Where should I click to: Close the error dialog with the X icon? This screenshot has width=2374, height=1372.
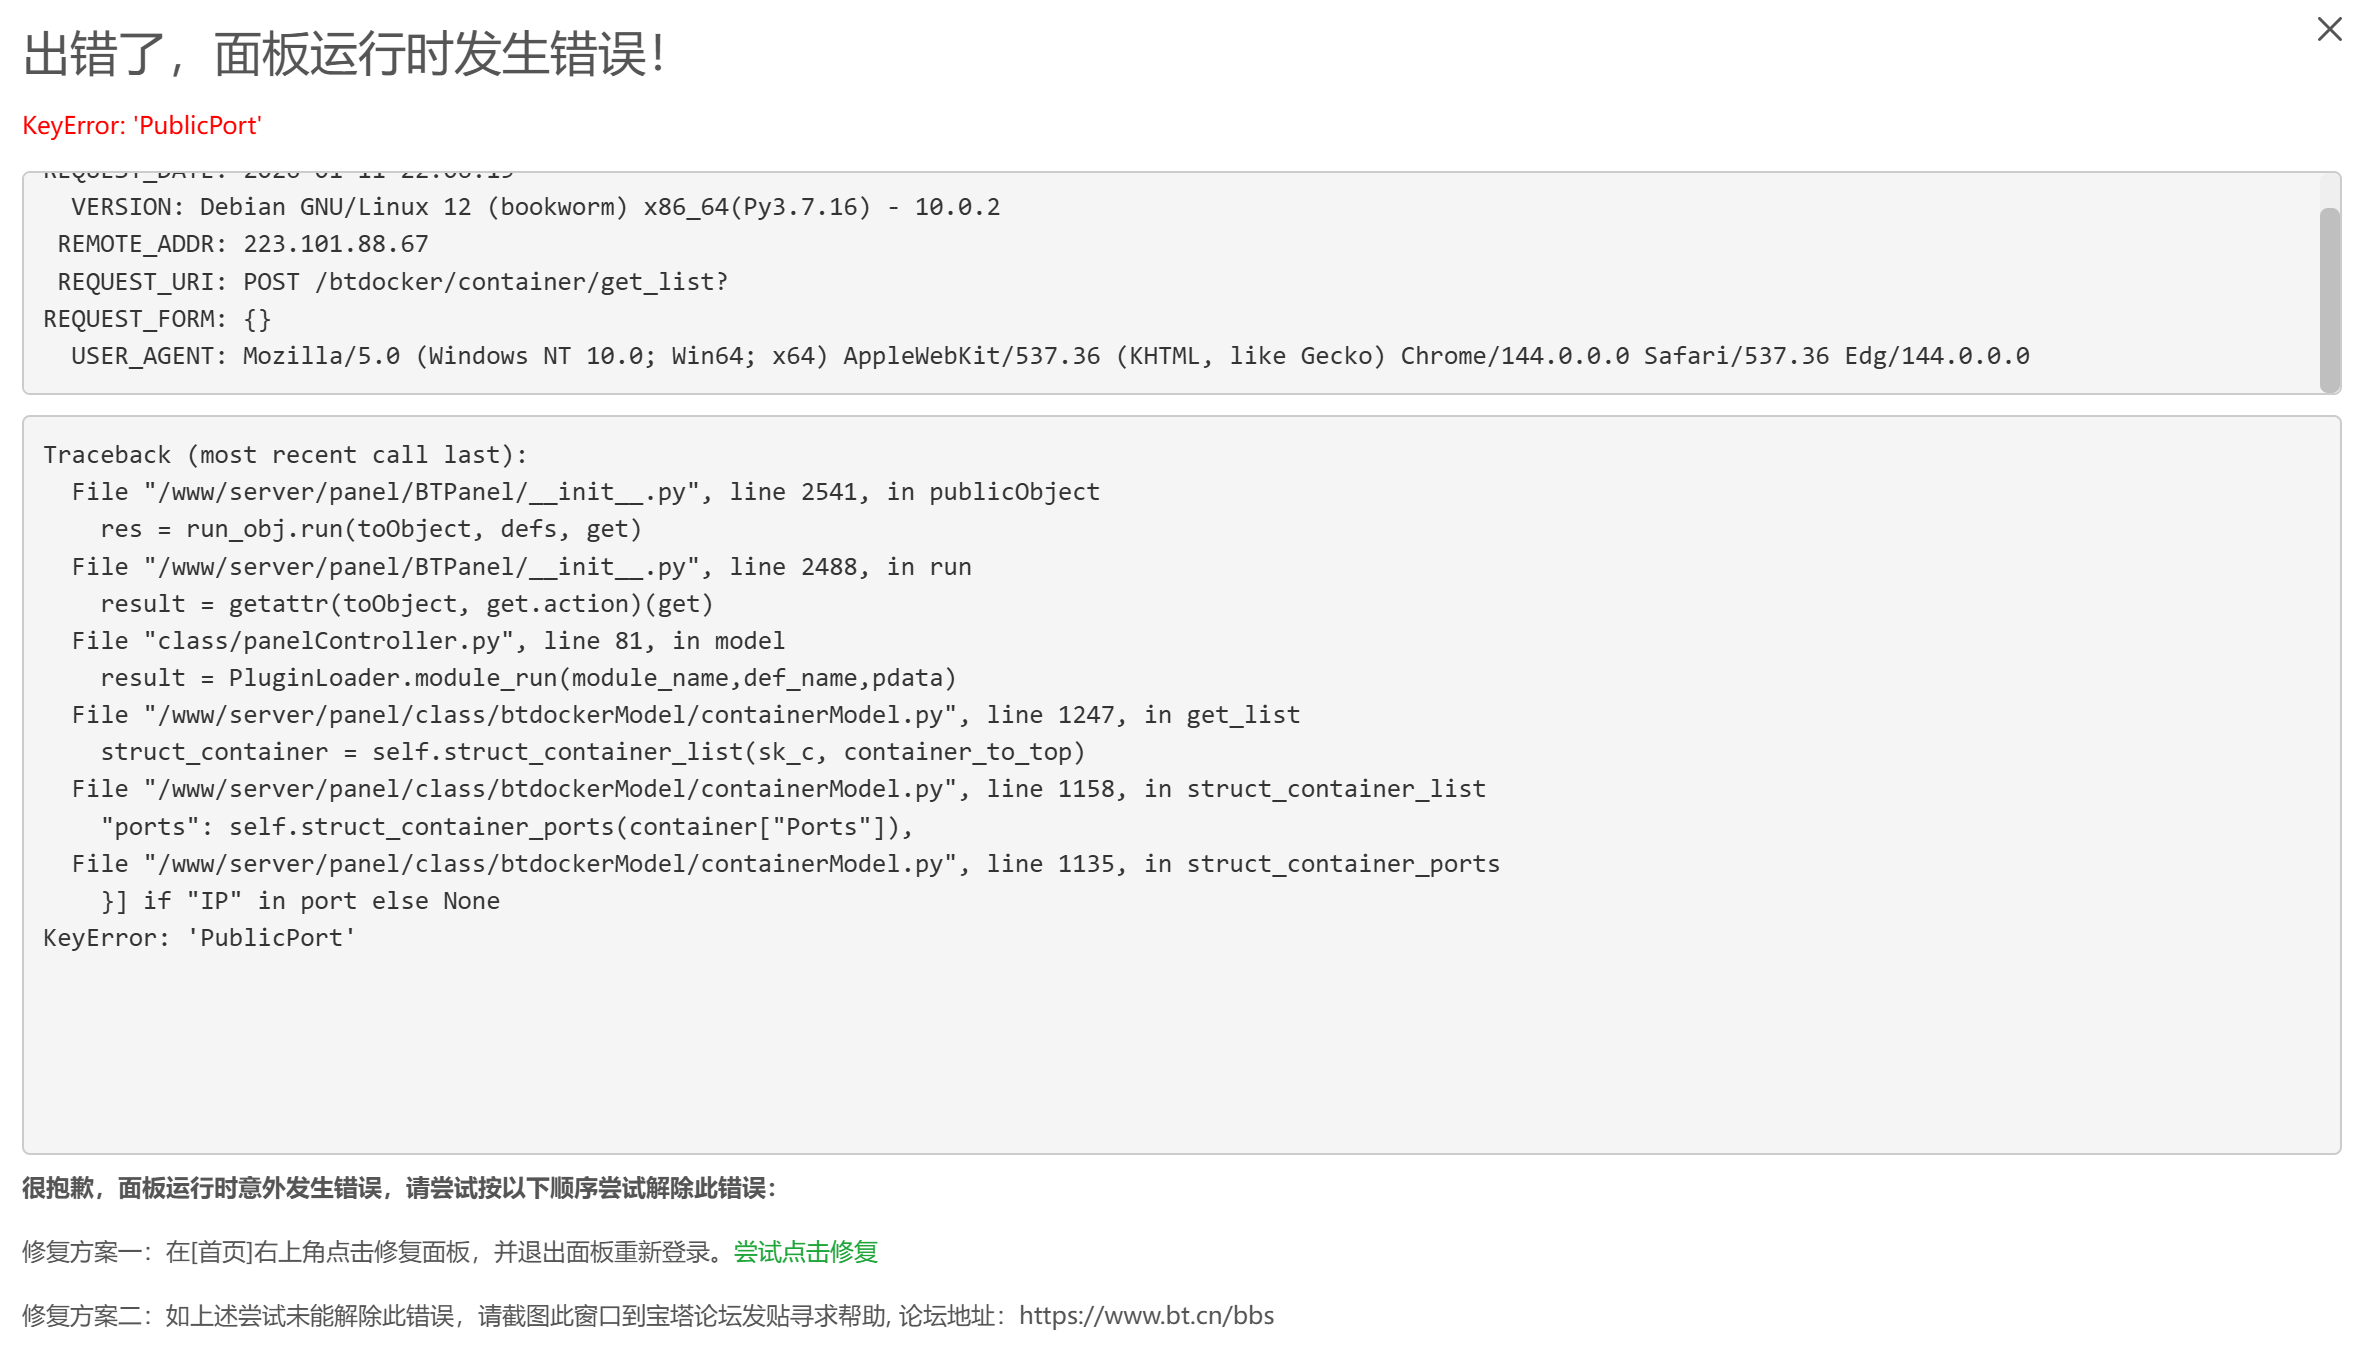2329,30
